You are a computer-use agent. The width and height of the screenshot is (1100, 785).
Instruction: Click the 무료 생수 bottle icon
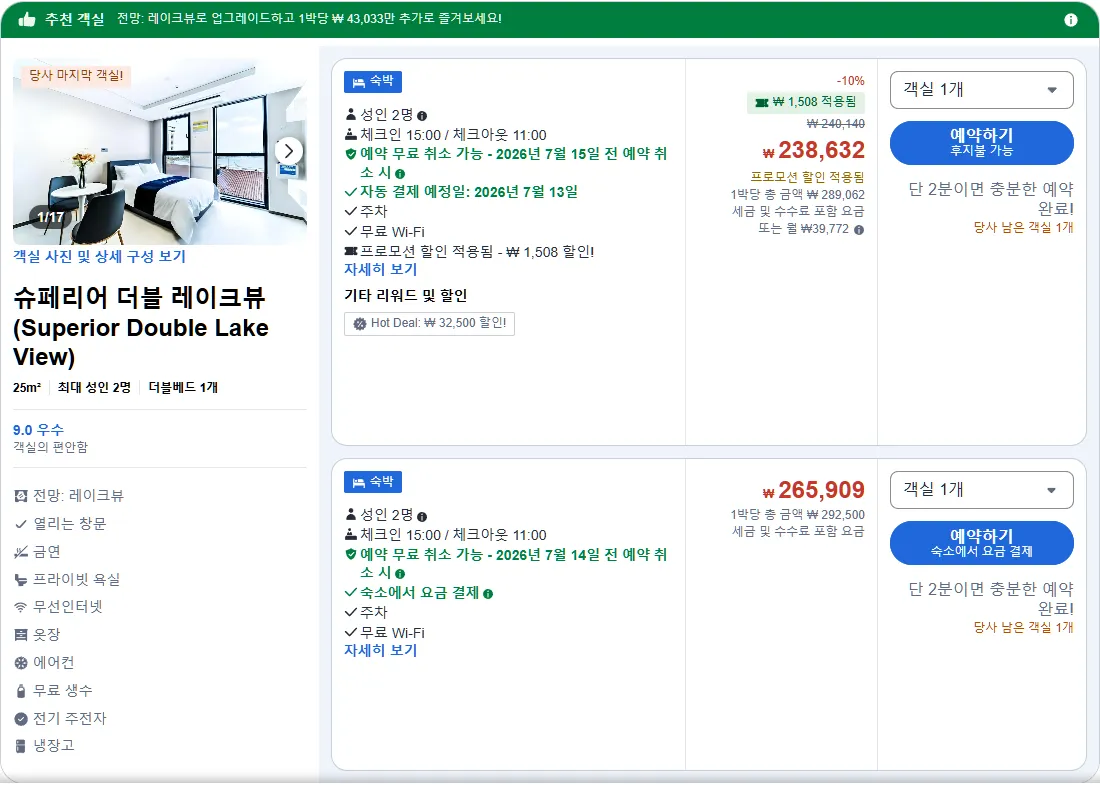point(21,691)
